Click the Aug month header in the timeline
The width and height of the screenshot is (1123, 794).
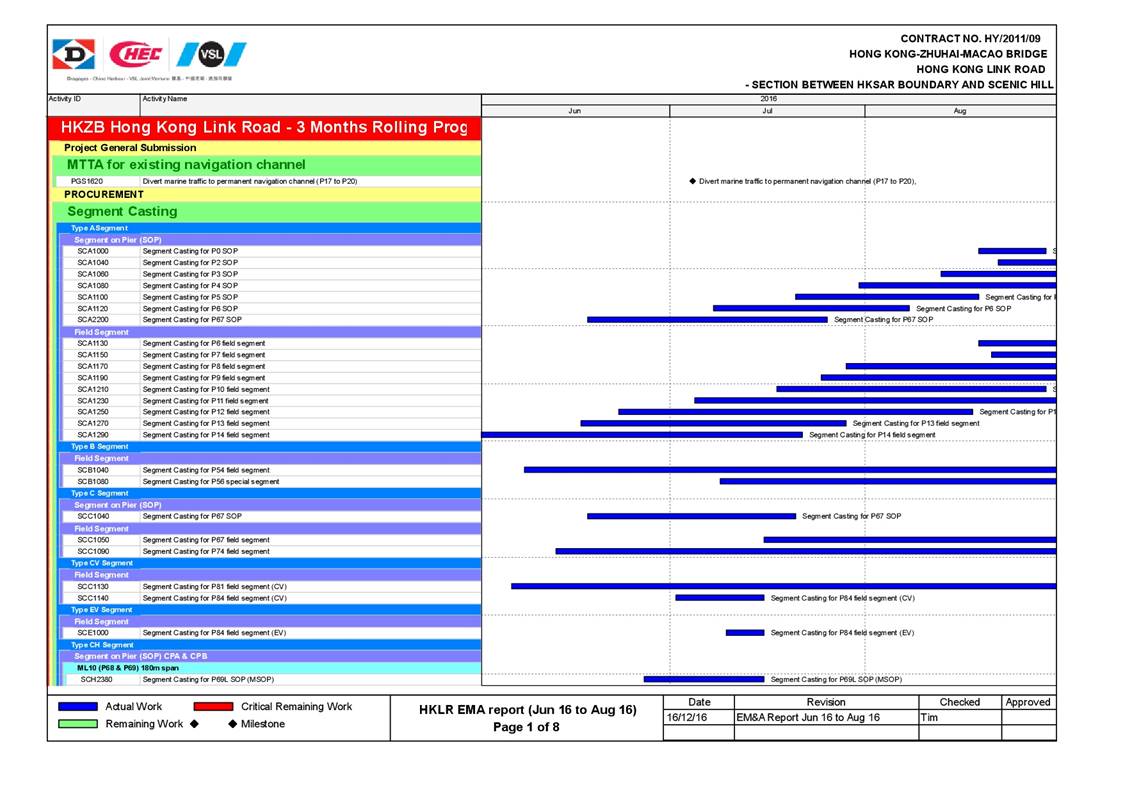[x=960, y=111]
